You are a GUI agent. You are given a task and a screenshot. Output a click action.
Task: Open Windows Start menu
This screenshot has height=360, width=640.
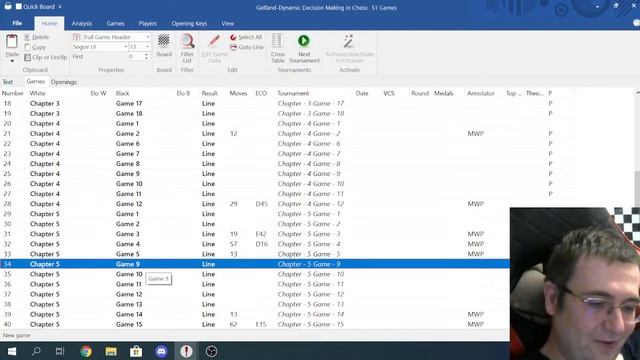point(12,351)
